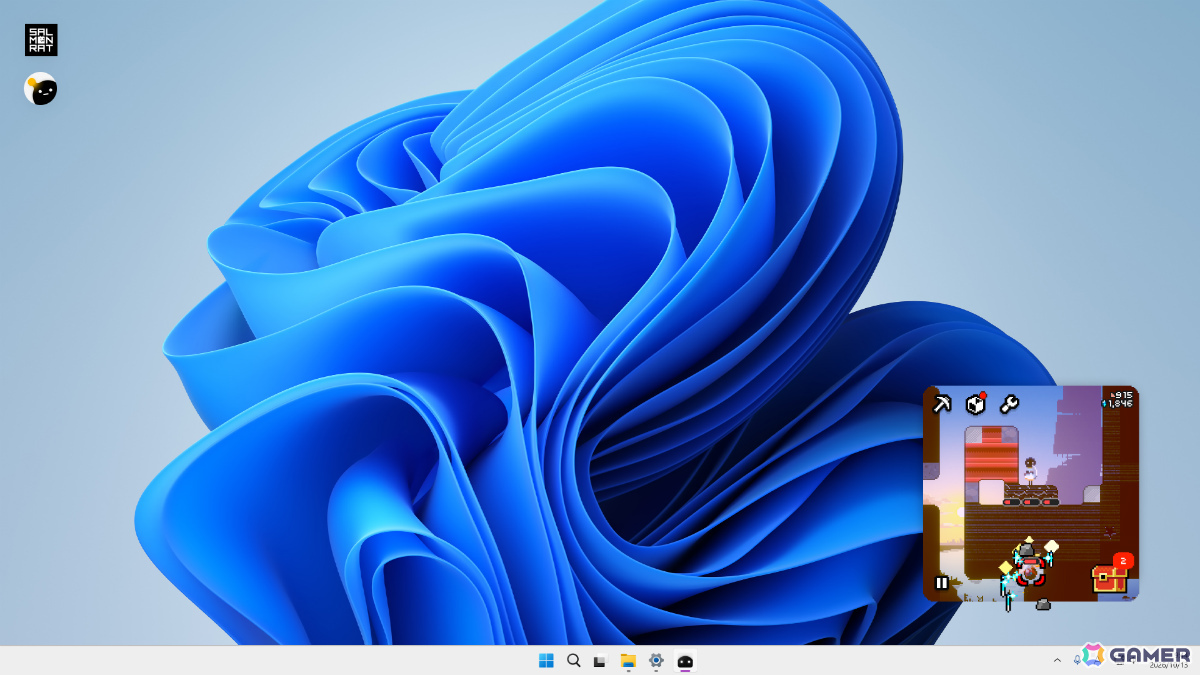Screen dimensions: 1200x675
Task: Open Settings gear on taskbar
Action: click(656, 661)
